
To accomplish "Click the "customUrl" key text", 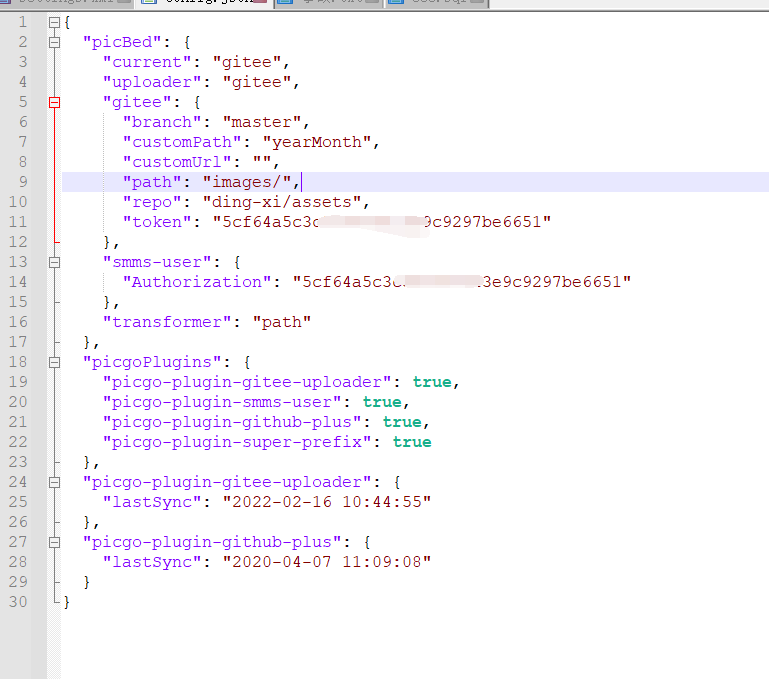I will [177, 162].
